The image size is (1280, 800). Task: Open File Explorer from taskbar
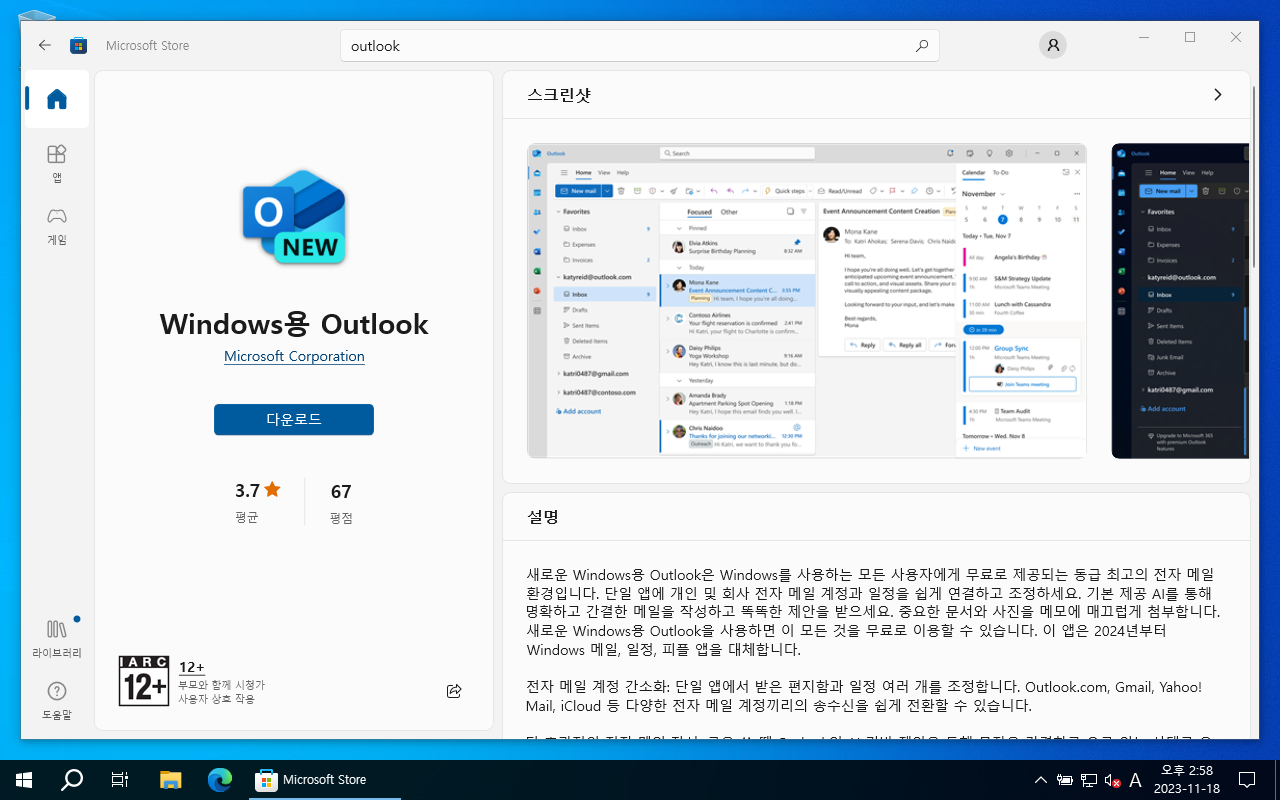pos(171,779)
